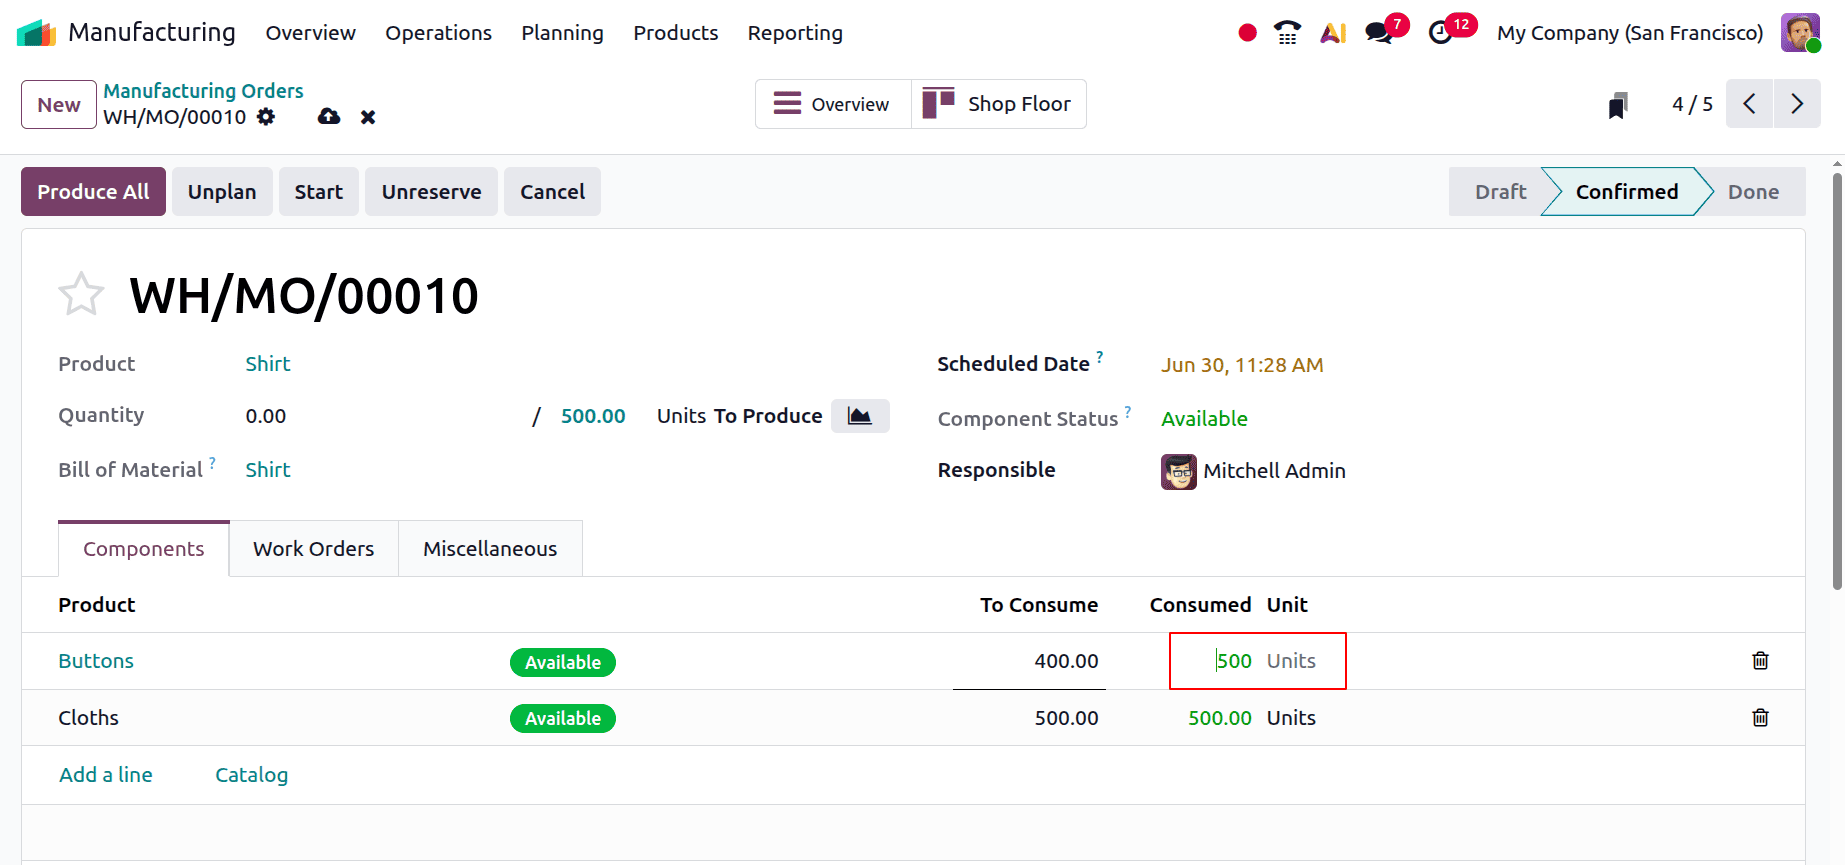Click the Available component status text
1845x865 pixels.
[x=1204, y=419]
